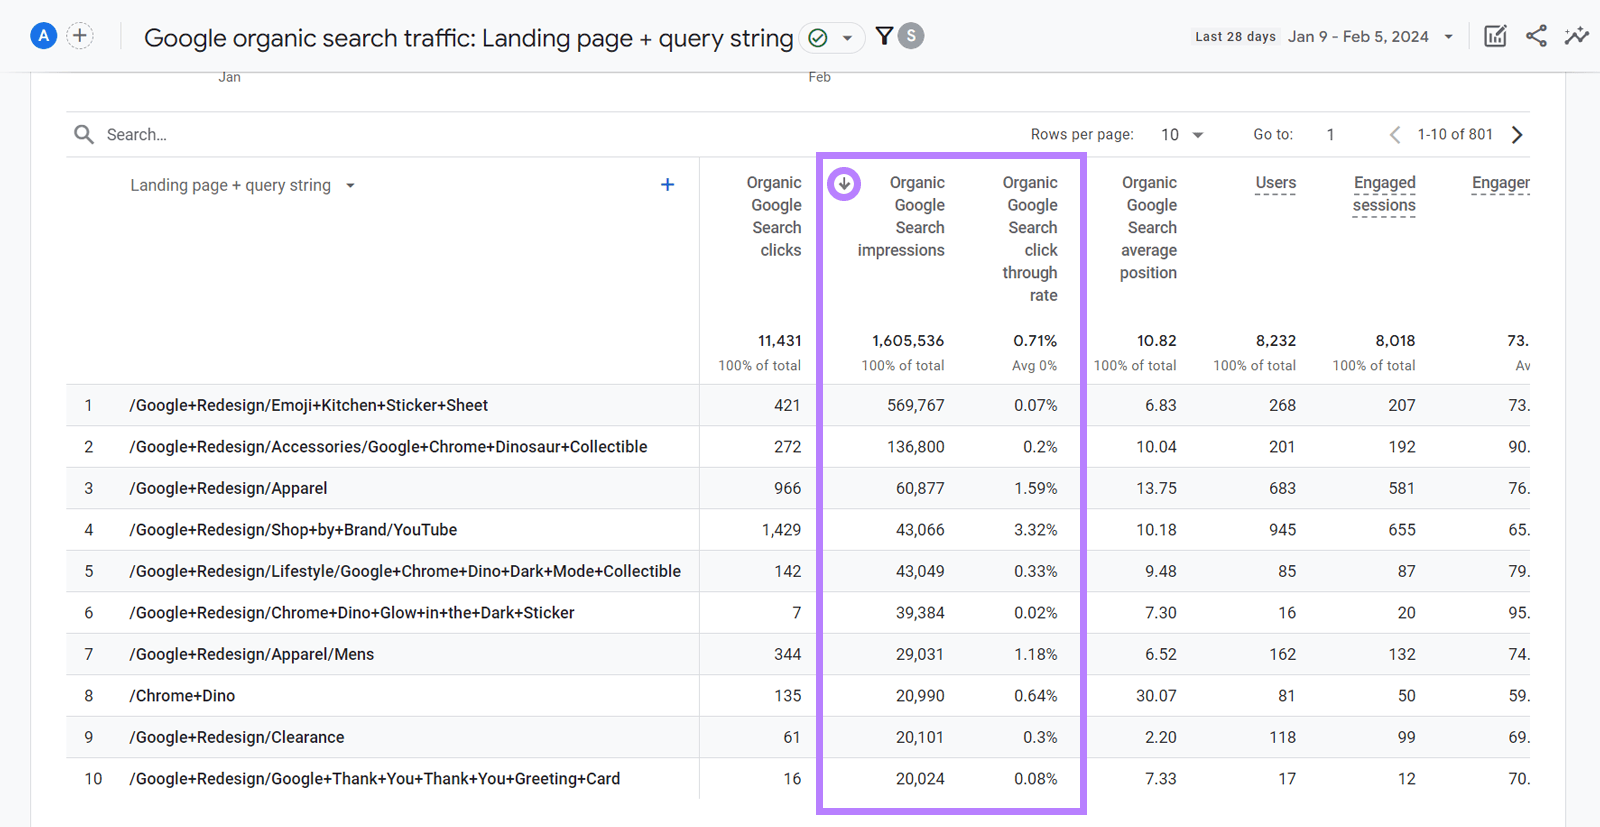Screen dimensions: 1600x827
Task: Expand the dropdown arrow beside report status check
Action: click(x=847, y=38)
